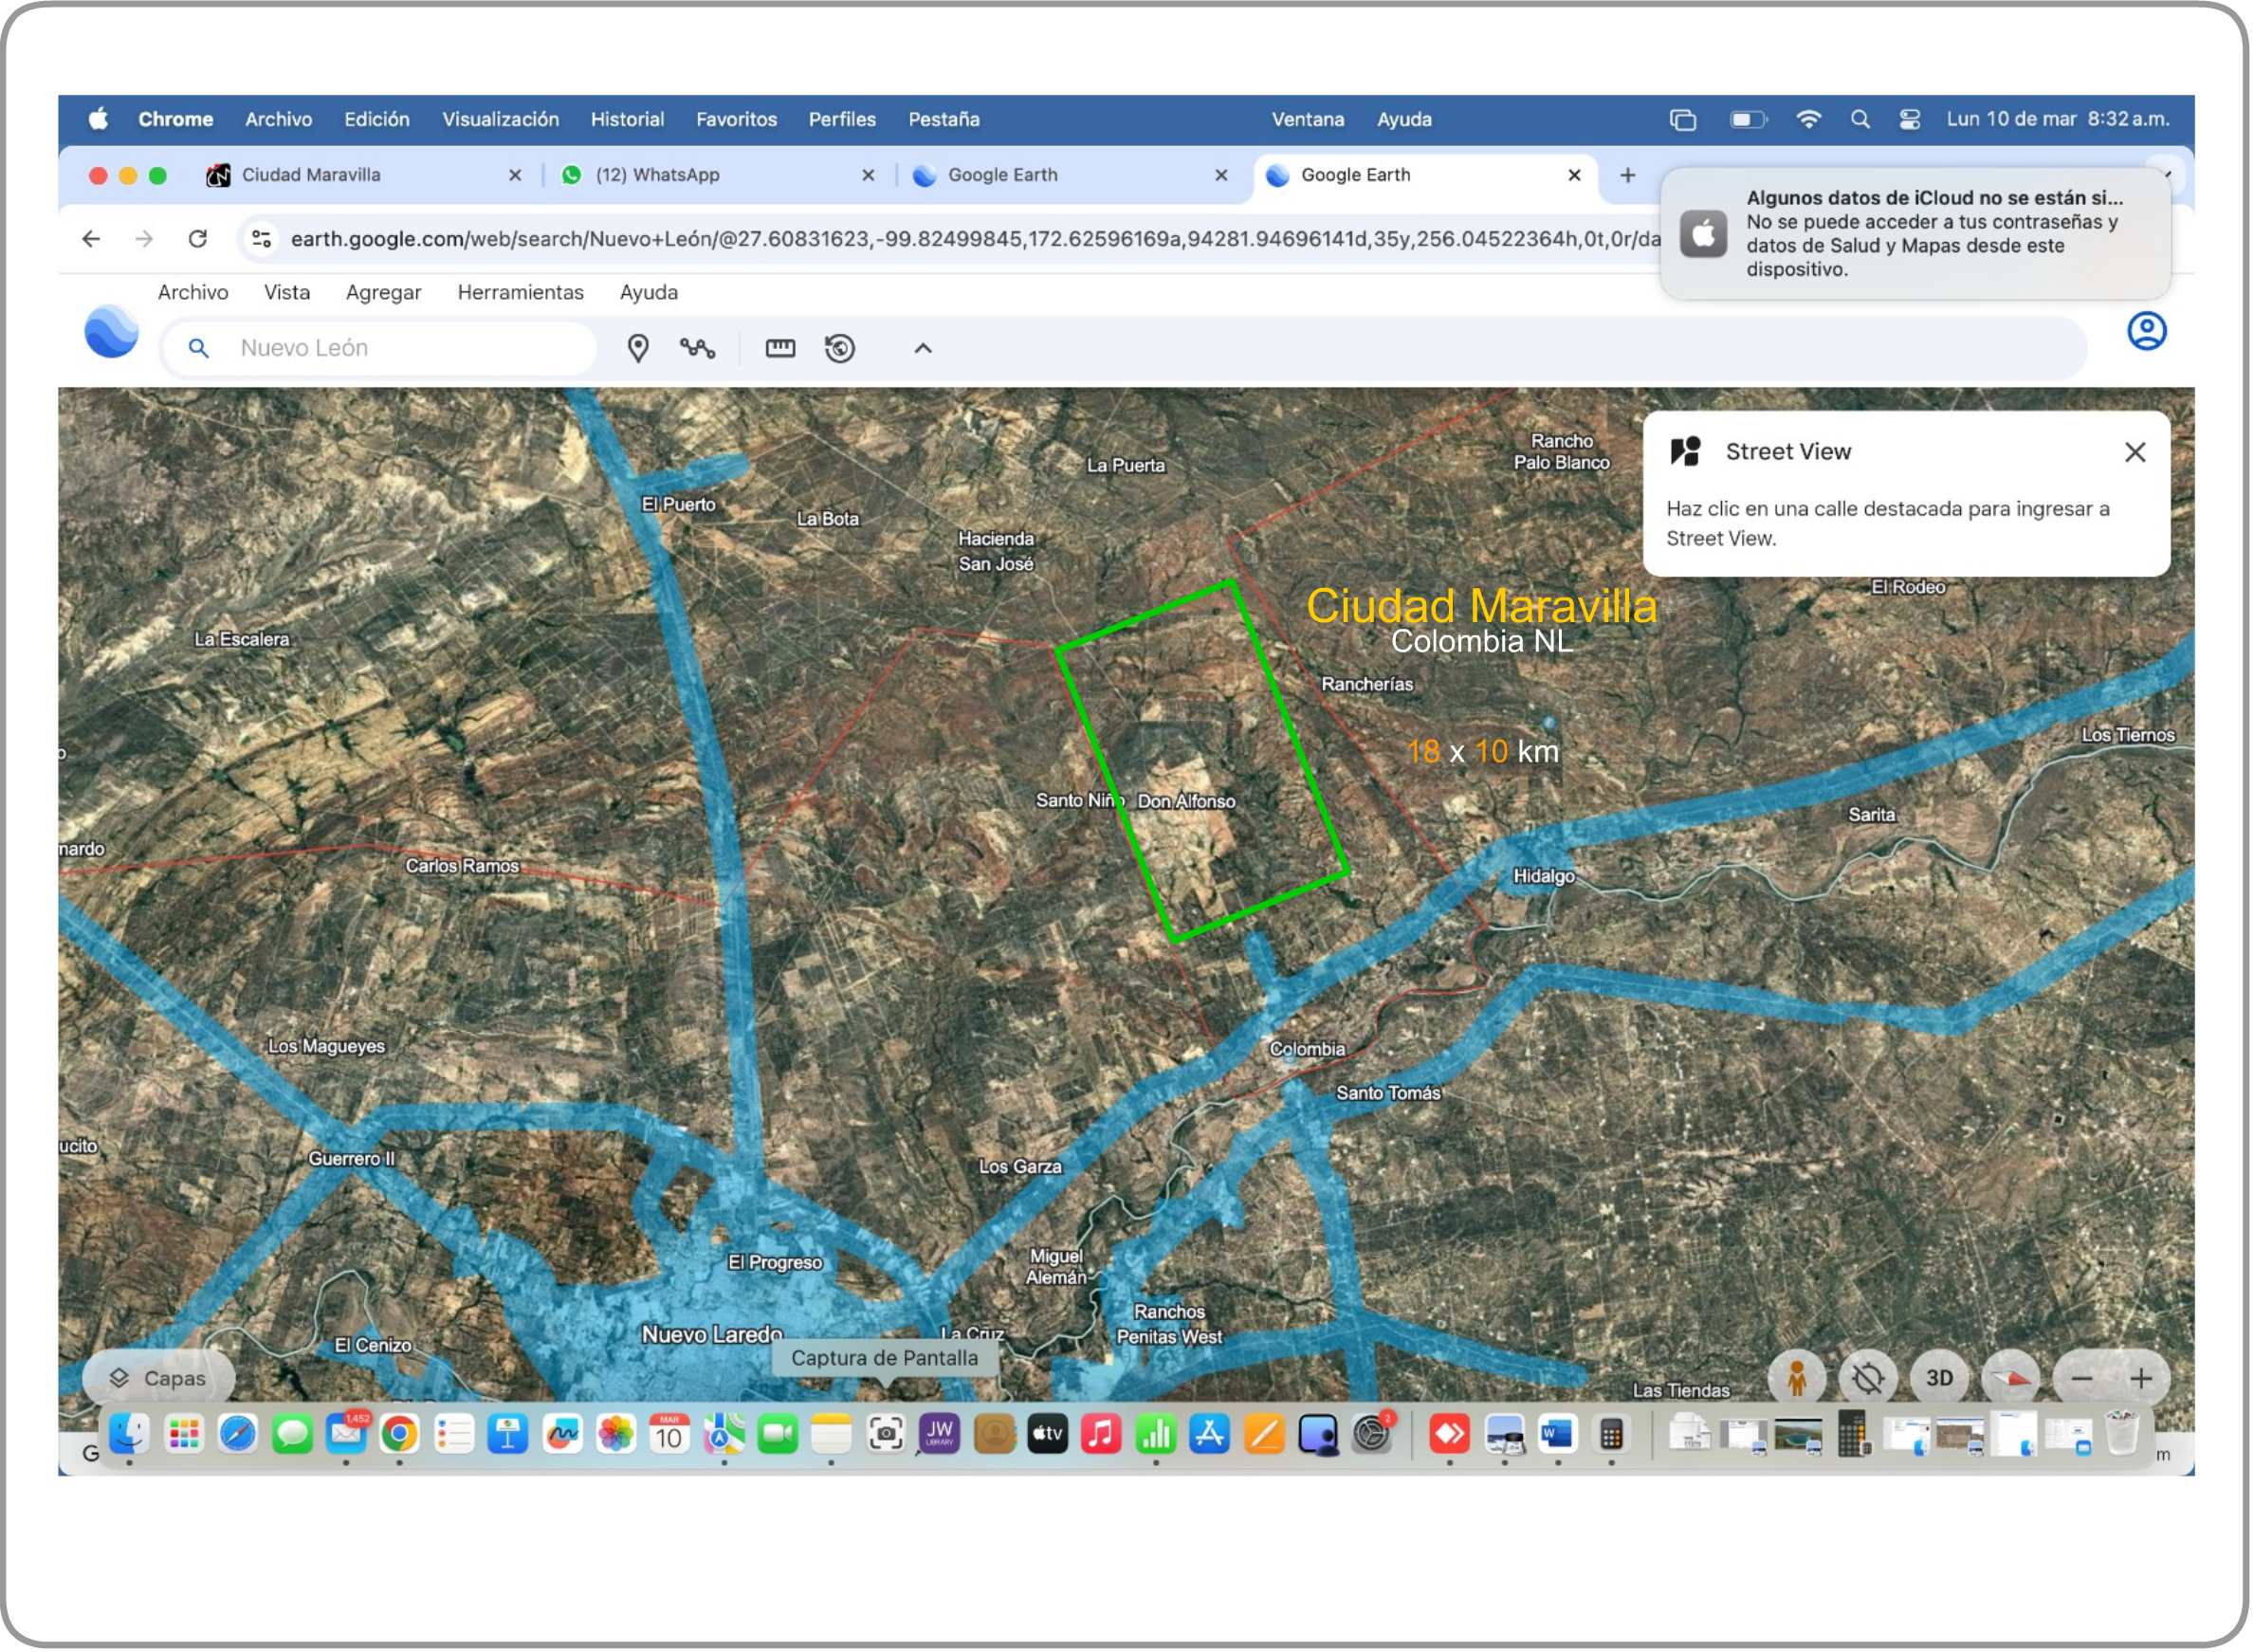Click the zoom out minus button

[2083, 1379]
